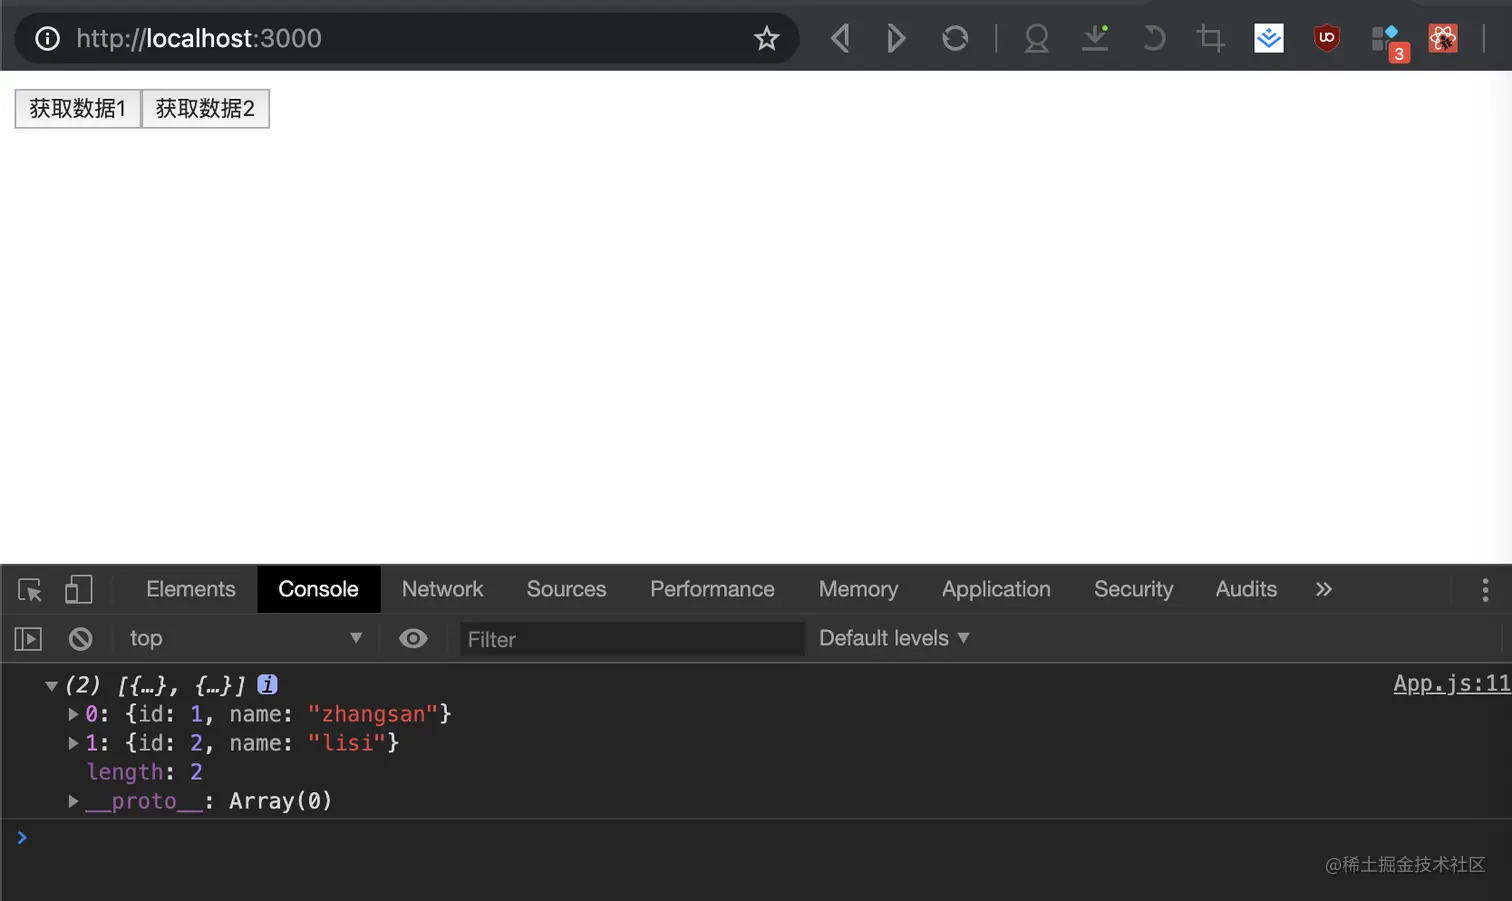1512x901 pixels.
Task: Toggle the device toolbar
Action: click(78, 590)
